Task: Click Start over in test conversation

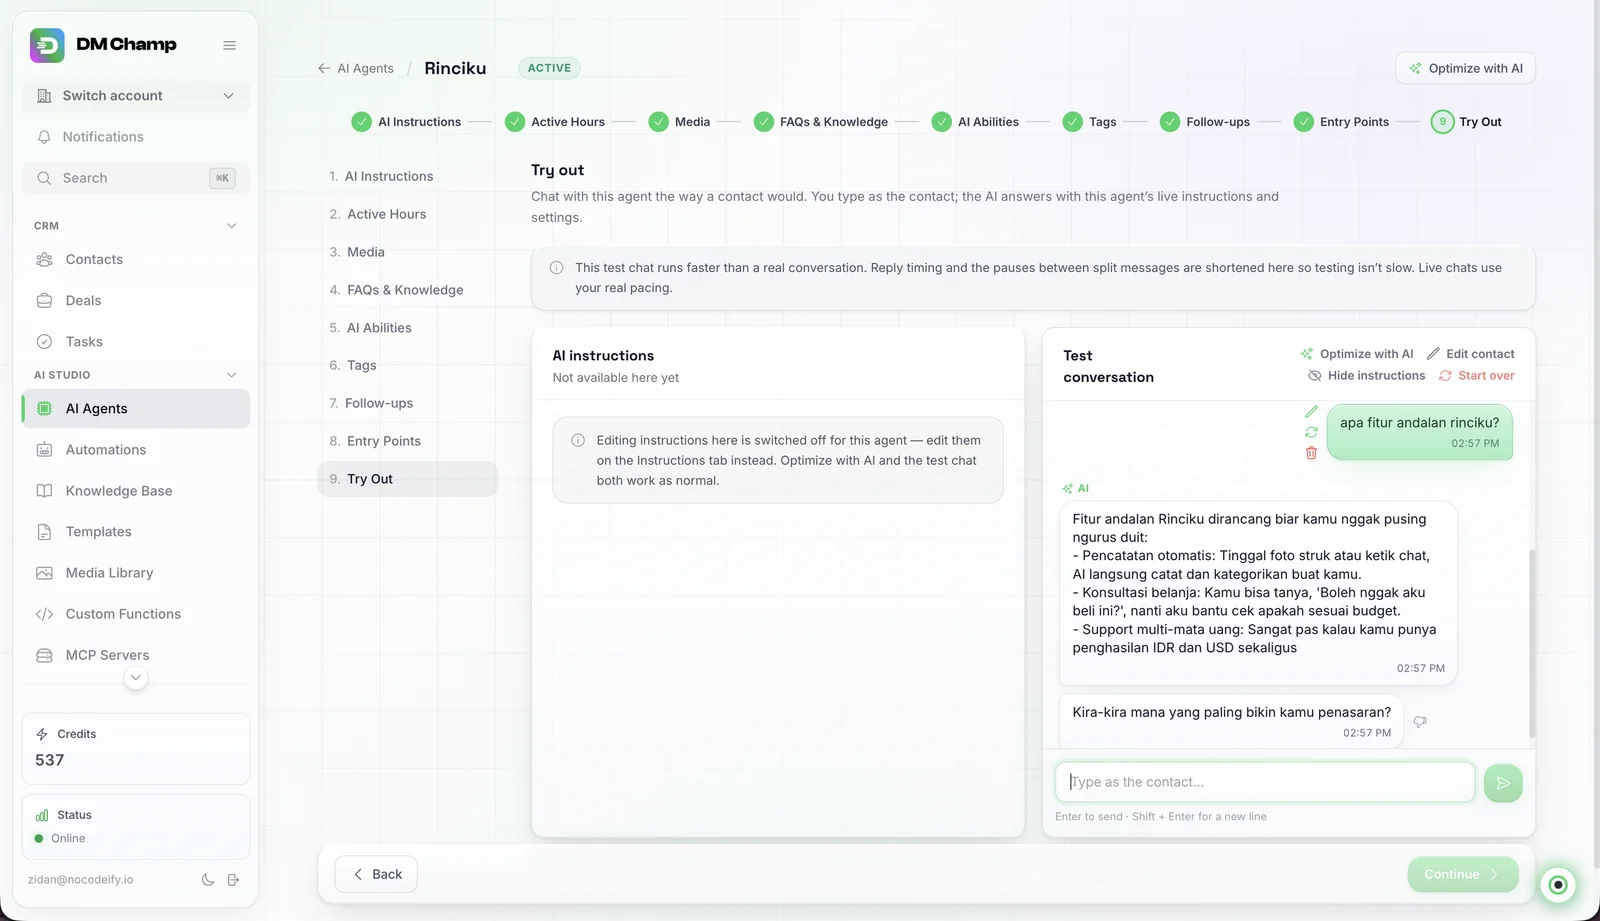Action: [x=1476, y=376]
